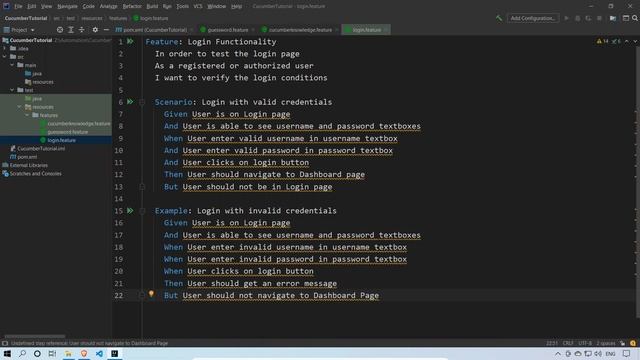Click features breadcrumb in navigation bar
The width and height of the screenshot is (640, 360).
tap(118, 18)
